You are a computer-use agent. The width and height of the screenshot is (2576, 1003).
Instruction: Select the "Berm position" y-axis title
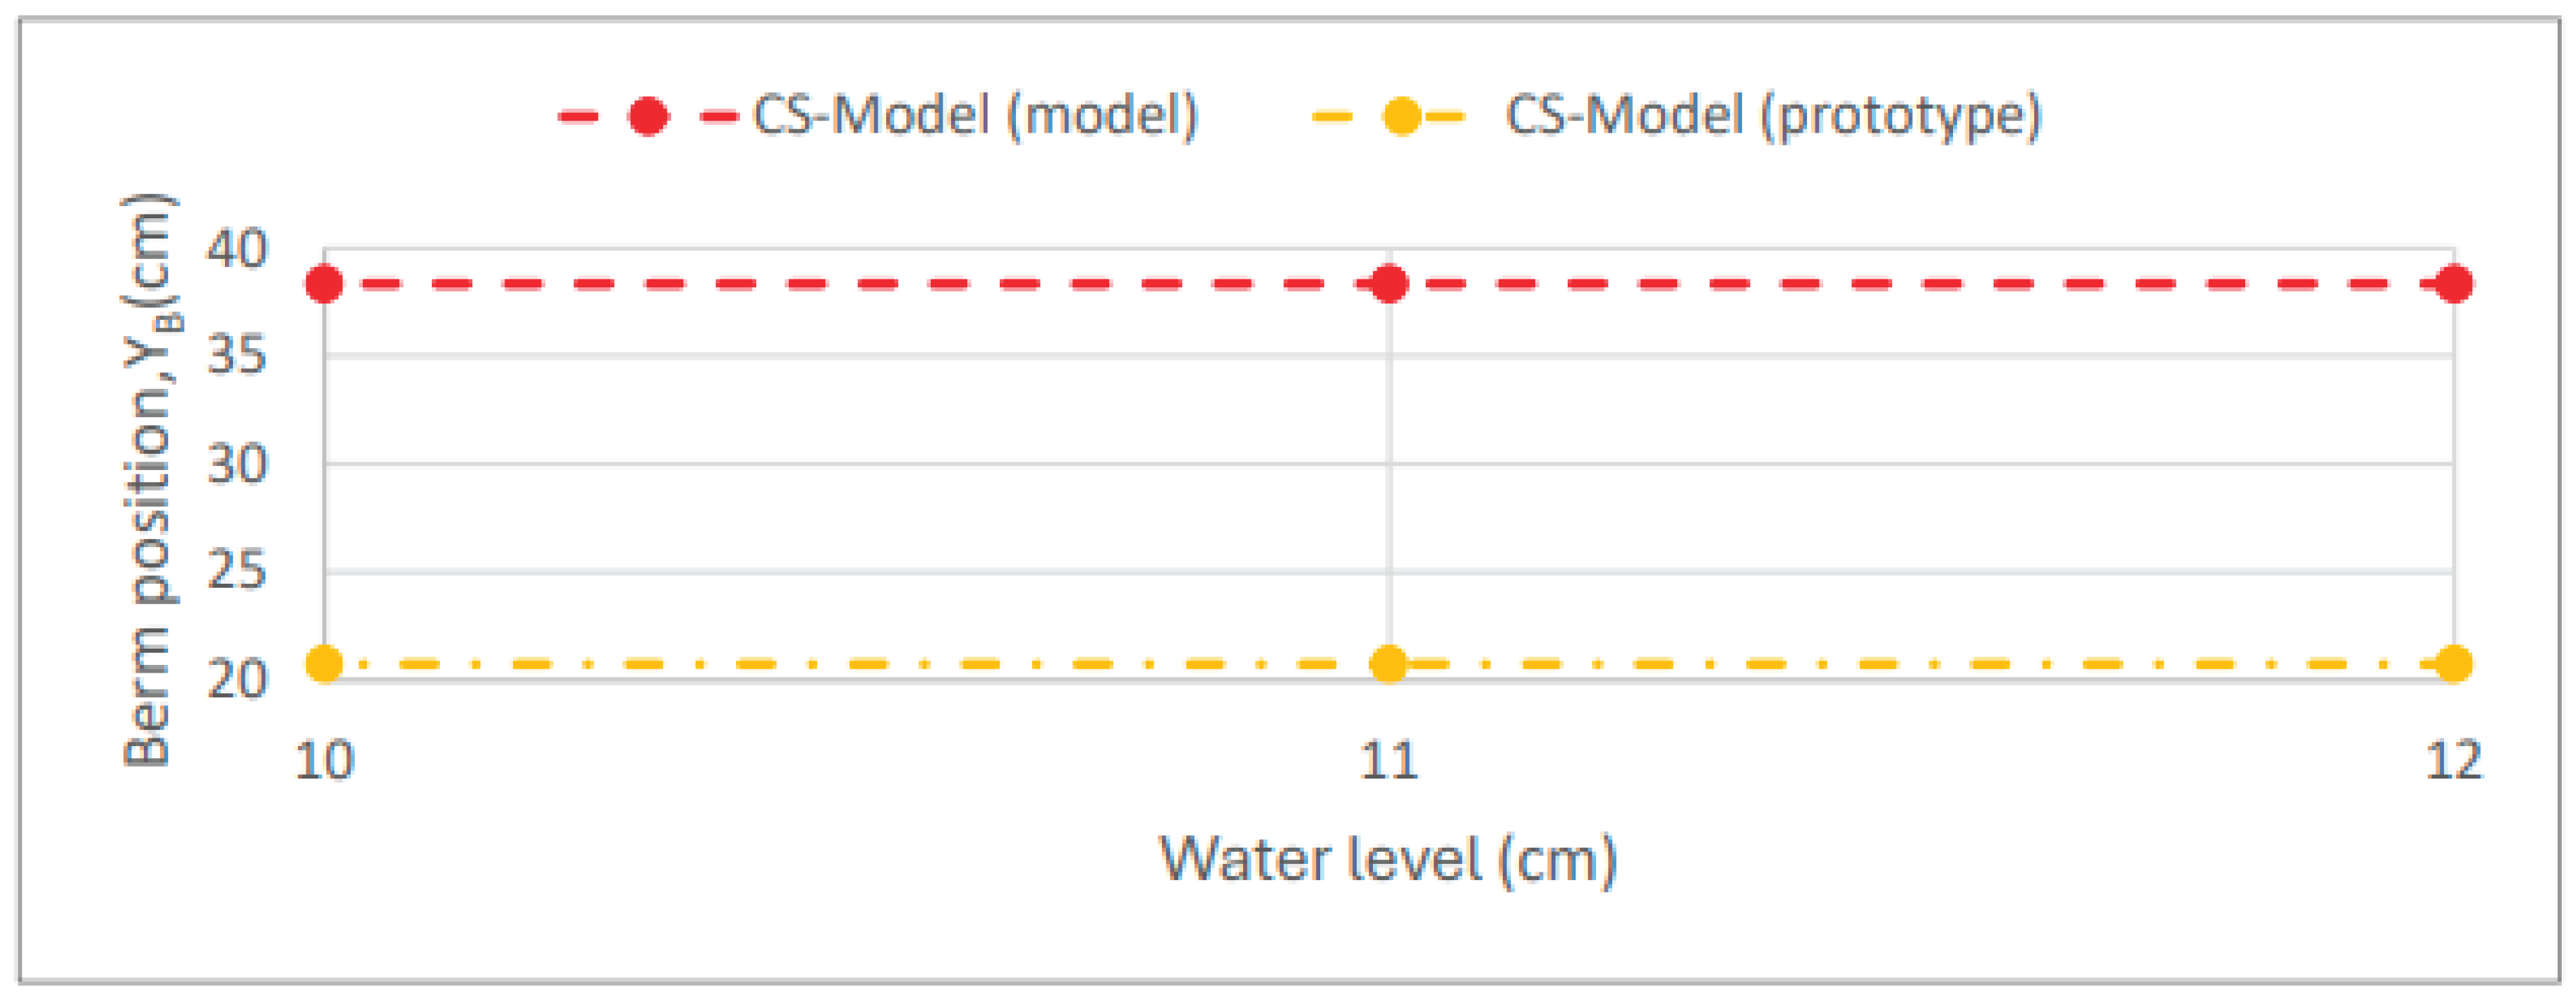click(x=148, y=480)
